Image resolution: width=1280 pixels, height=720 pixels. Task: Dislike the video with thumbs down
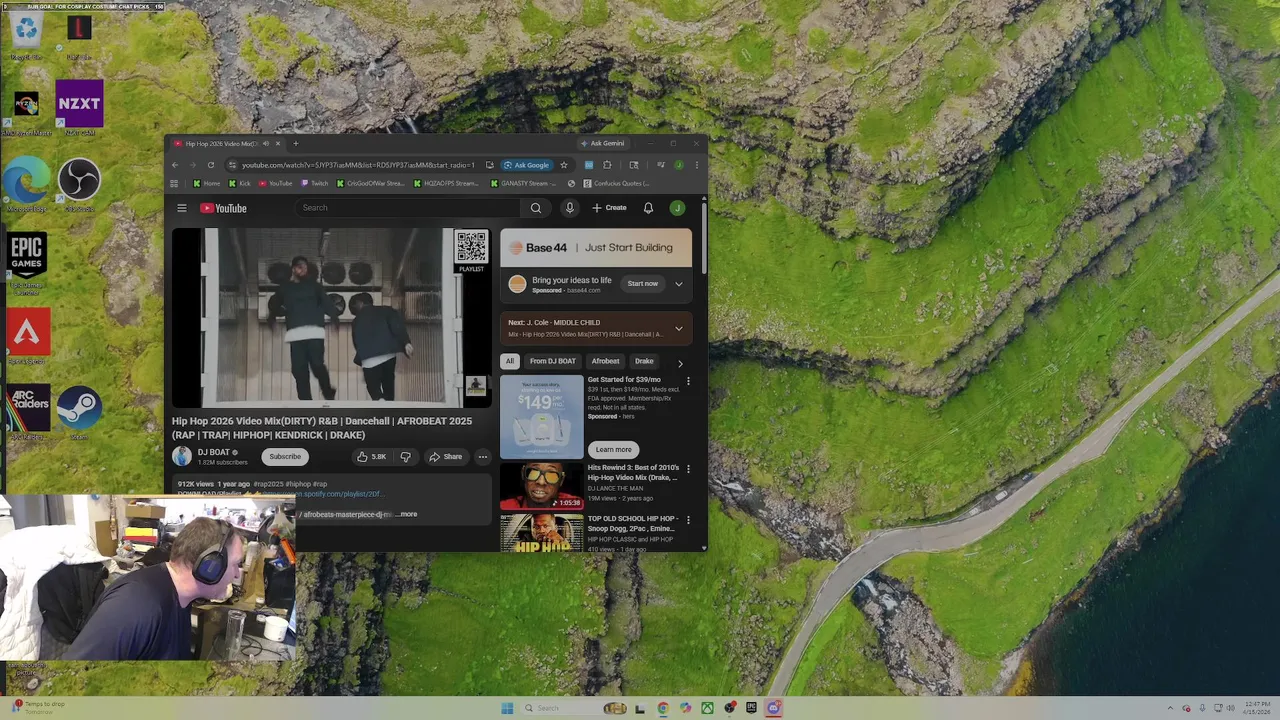[405, 457]
